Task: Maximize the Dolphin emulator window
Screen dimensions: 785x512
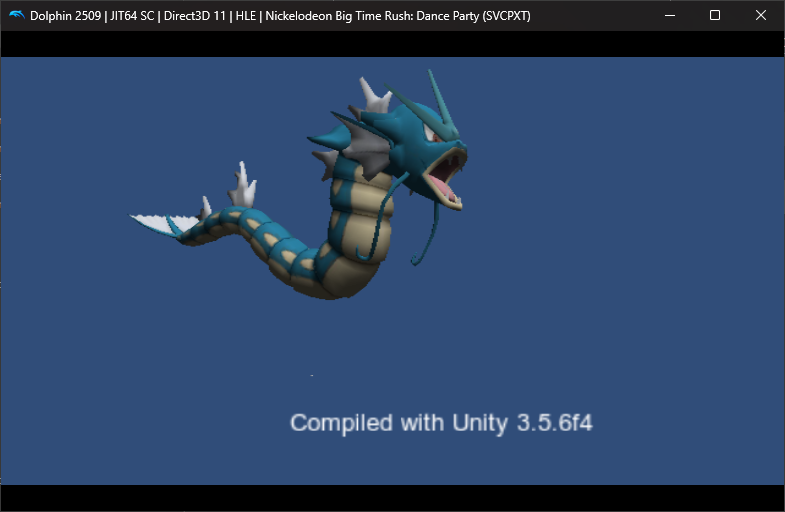Action: click(x=715, y=16)
